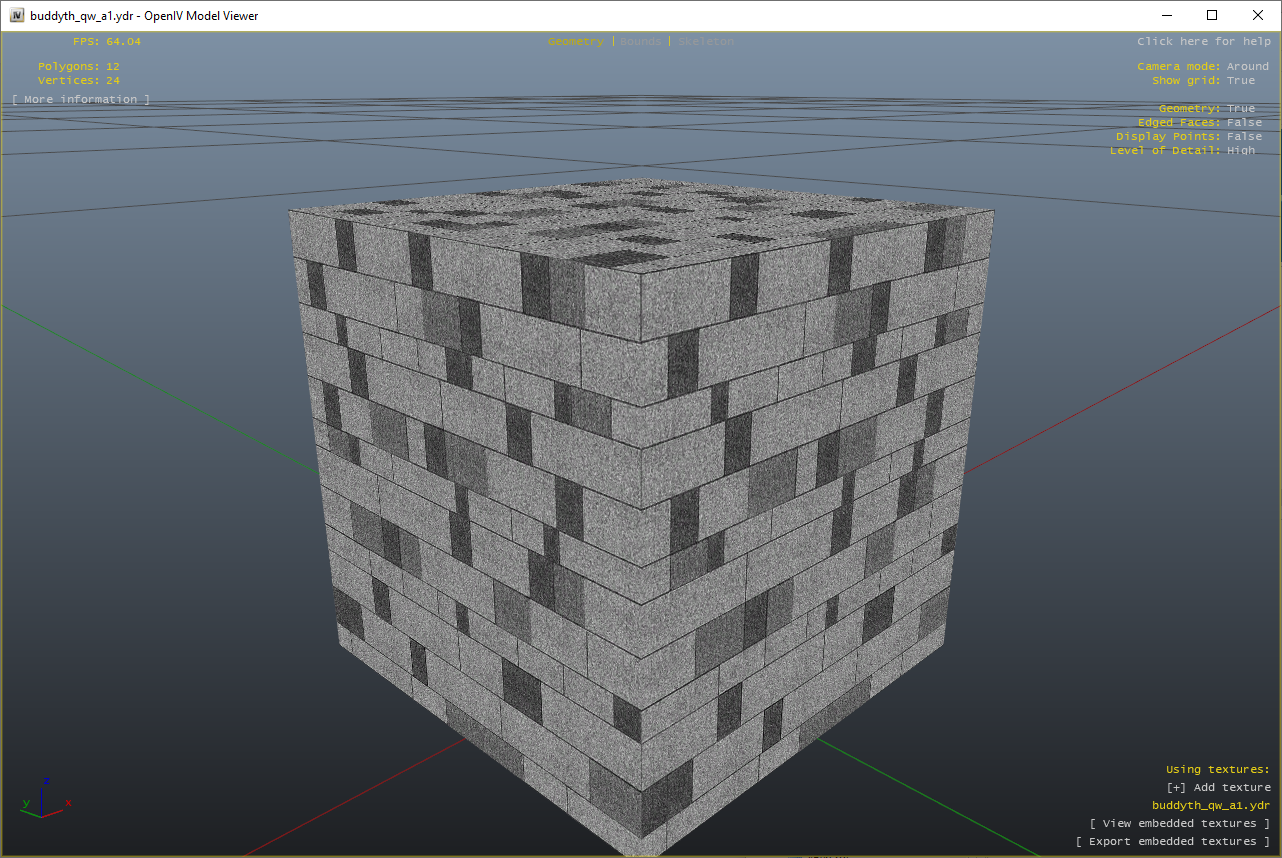Viewport: 1282px width, 858px height.
Task: Toggle the Display Points setting
Action: point(1189,137)
